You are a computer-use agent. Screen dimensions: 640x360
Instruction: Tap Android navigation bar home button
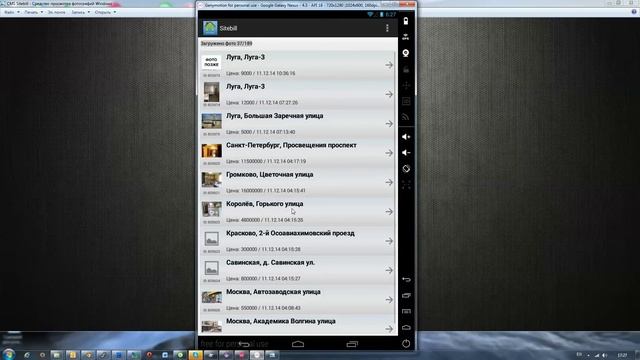(x=298, y=344)
